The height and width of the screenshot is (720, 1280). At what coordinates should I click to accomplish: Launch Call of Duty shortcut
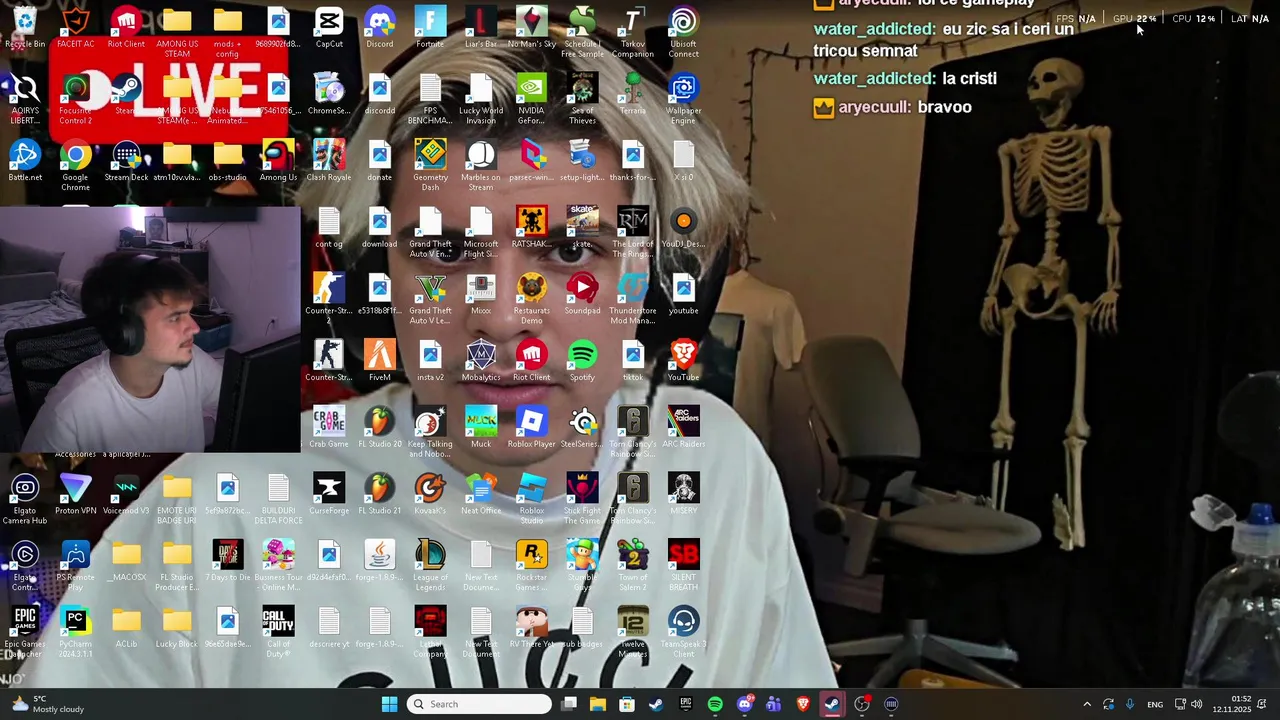(278, 632)
